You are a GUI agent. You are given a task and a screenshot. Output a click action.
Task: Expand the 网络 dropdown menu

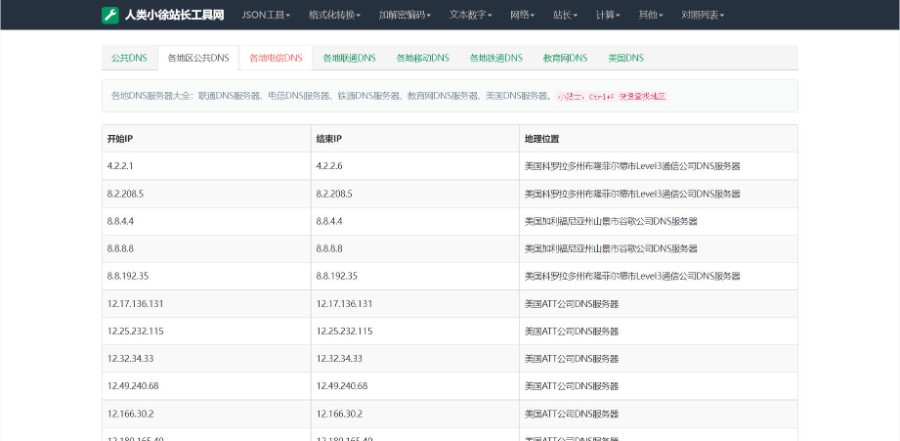point(522,15)
